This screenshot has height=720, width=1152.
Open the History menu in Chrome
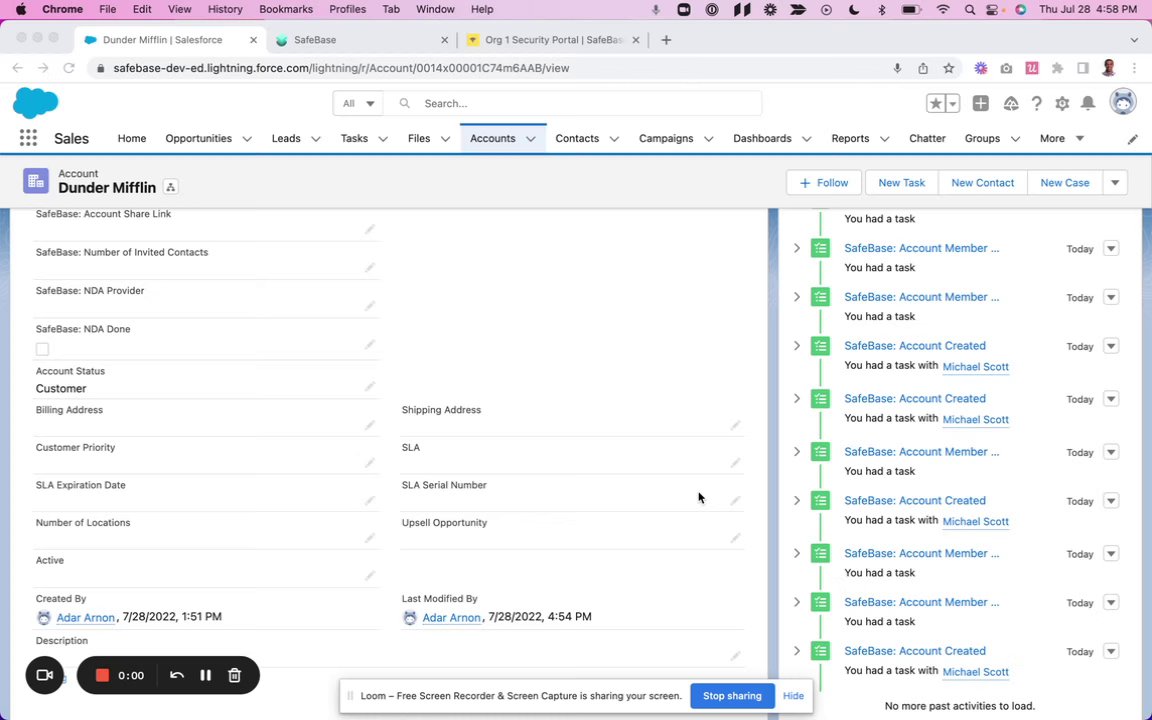click(225, 10)
